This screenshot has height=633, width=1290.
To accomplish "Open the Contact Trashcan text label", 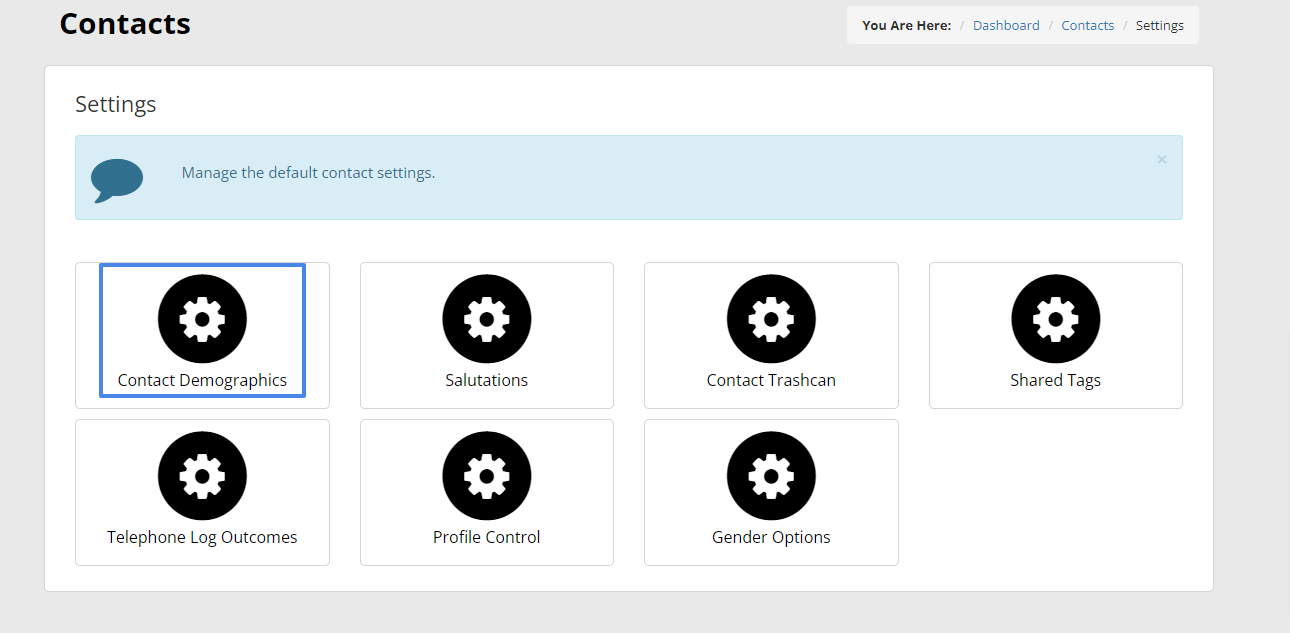I will [771, 380].
